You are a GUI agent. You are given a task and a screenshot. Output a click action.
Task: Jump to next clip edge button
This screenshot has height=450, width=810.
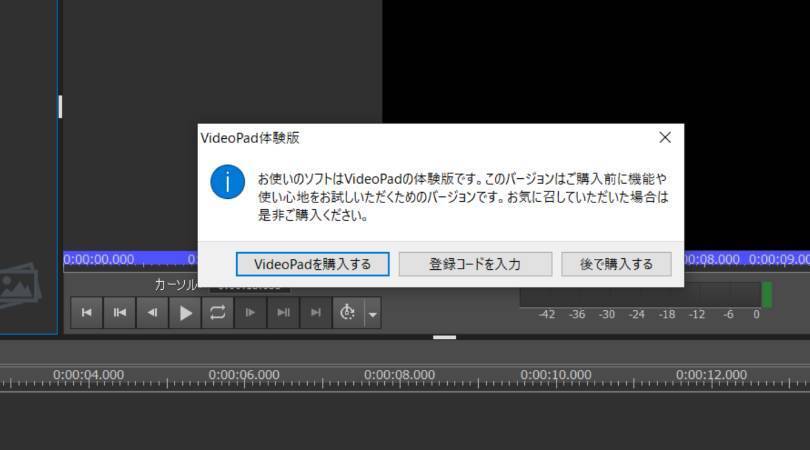tap(283, 313)
